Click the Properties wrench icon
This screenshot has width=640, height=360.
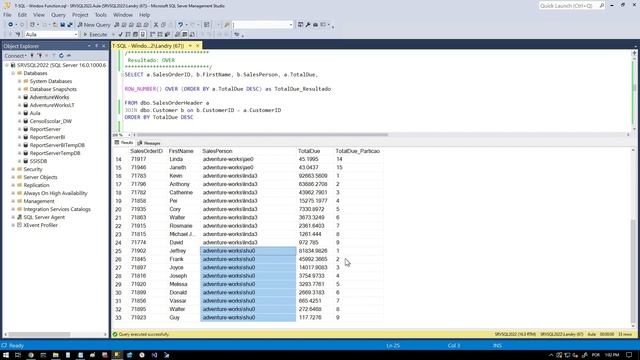pos(308,24)
